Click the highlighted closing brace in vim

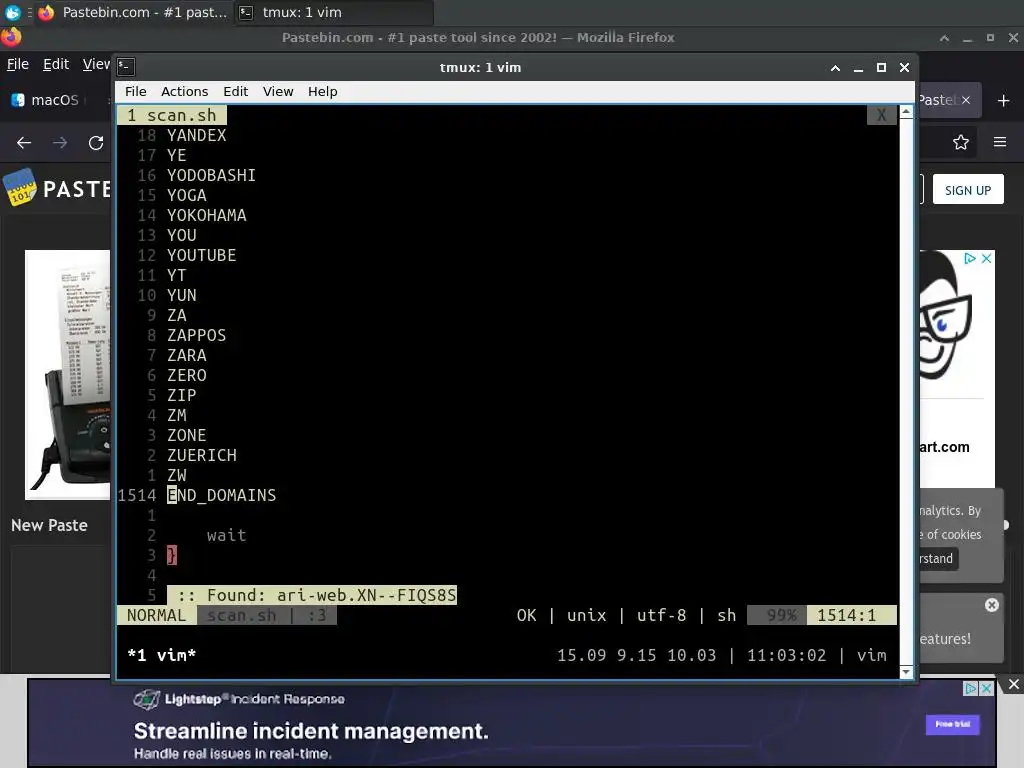pyautogui.click(x=172, y=555)
